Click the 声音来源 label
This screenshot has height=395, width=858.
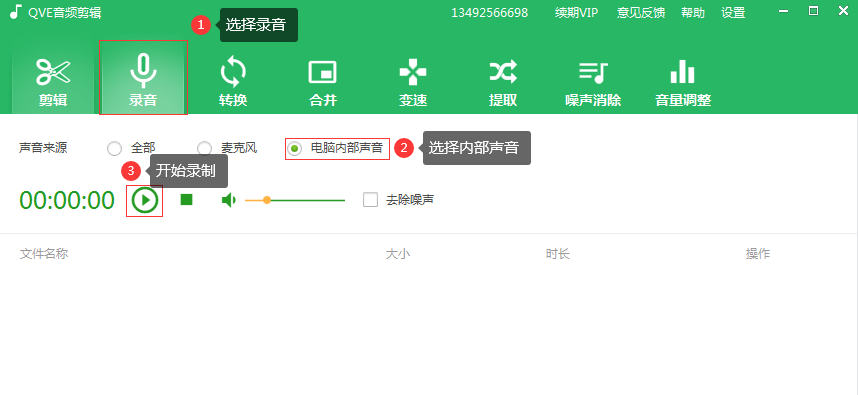43,148
